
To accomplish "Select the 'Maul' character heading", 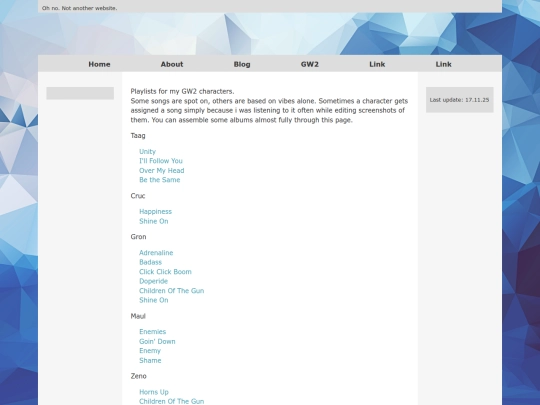I will coord(138,316).
